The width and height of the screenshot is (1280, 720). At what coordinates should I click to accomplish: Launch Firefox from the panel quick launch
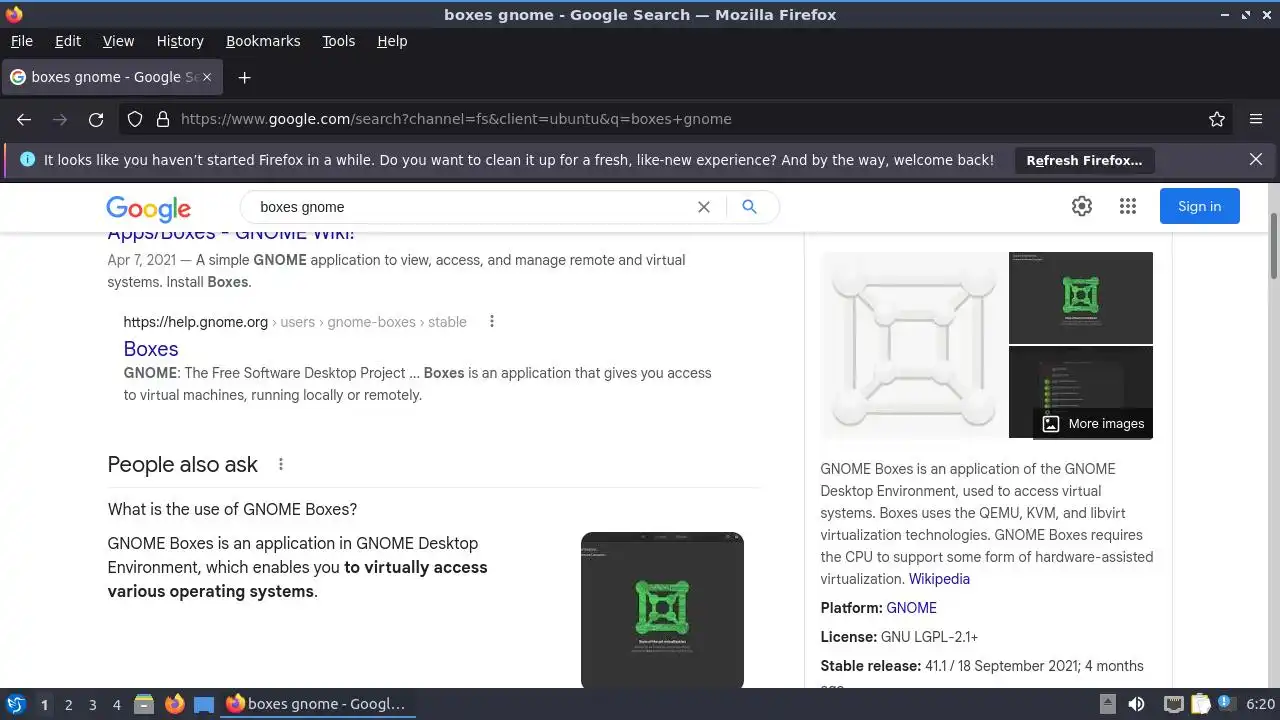click(x=174, y=704)
